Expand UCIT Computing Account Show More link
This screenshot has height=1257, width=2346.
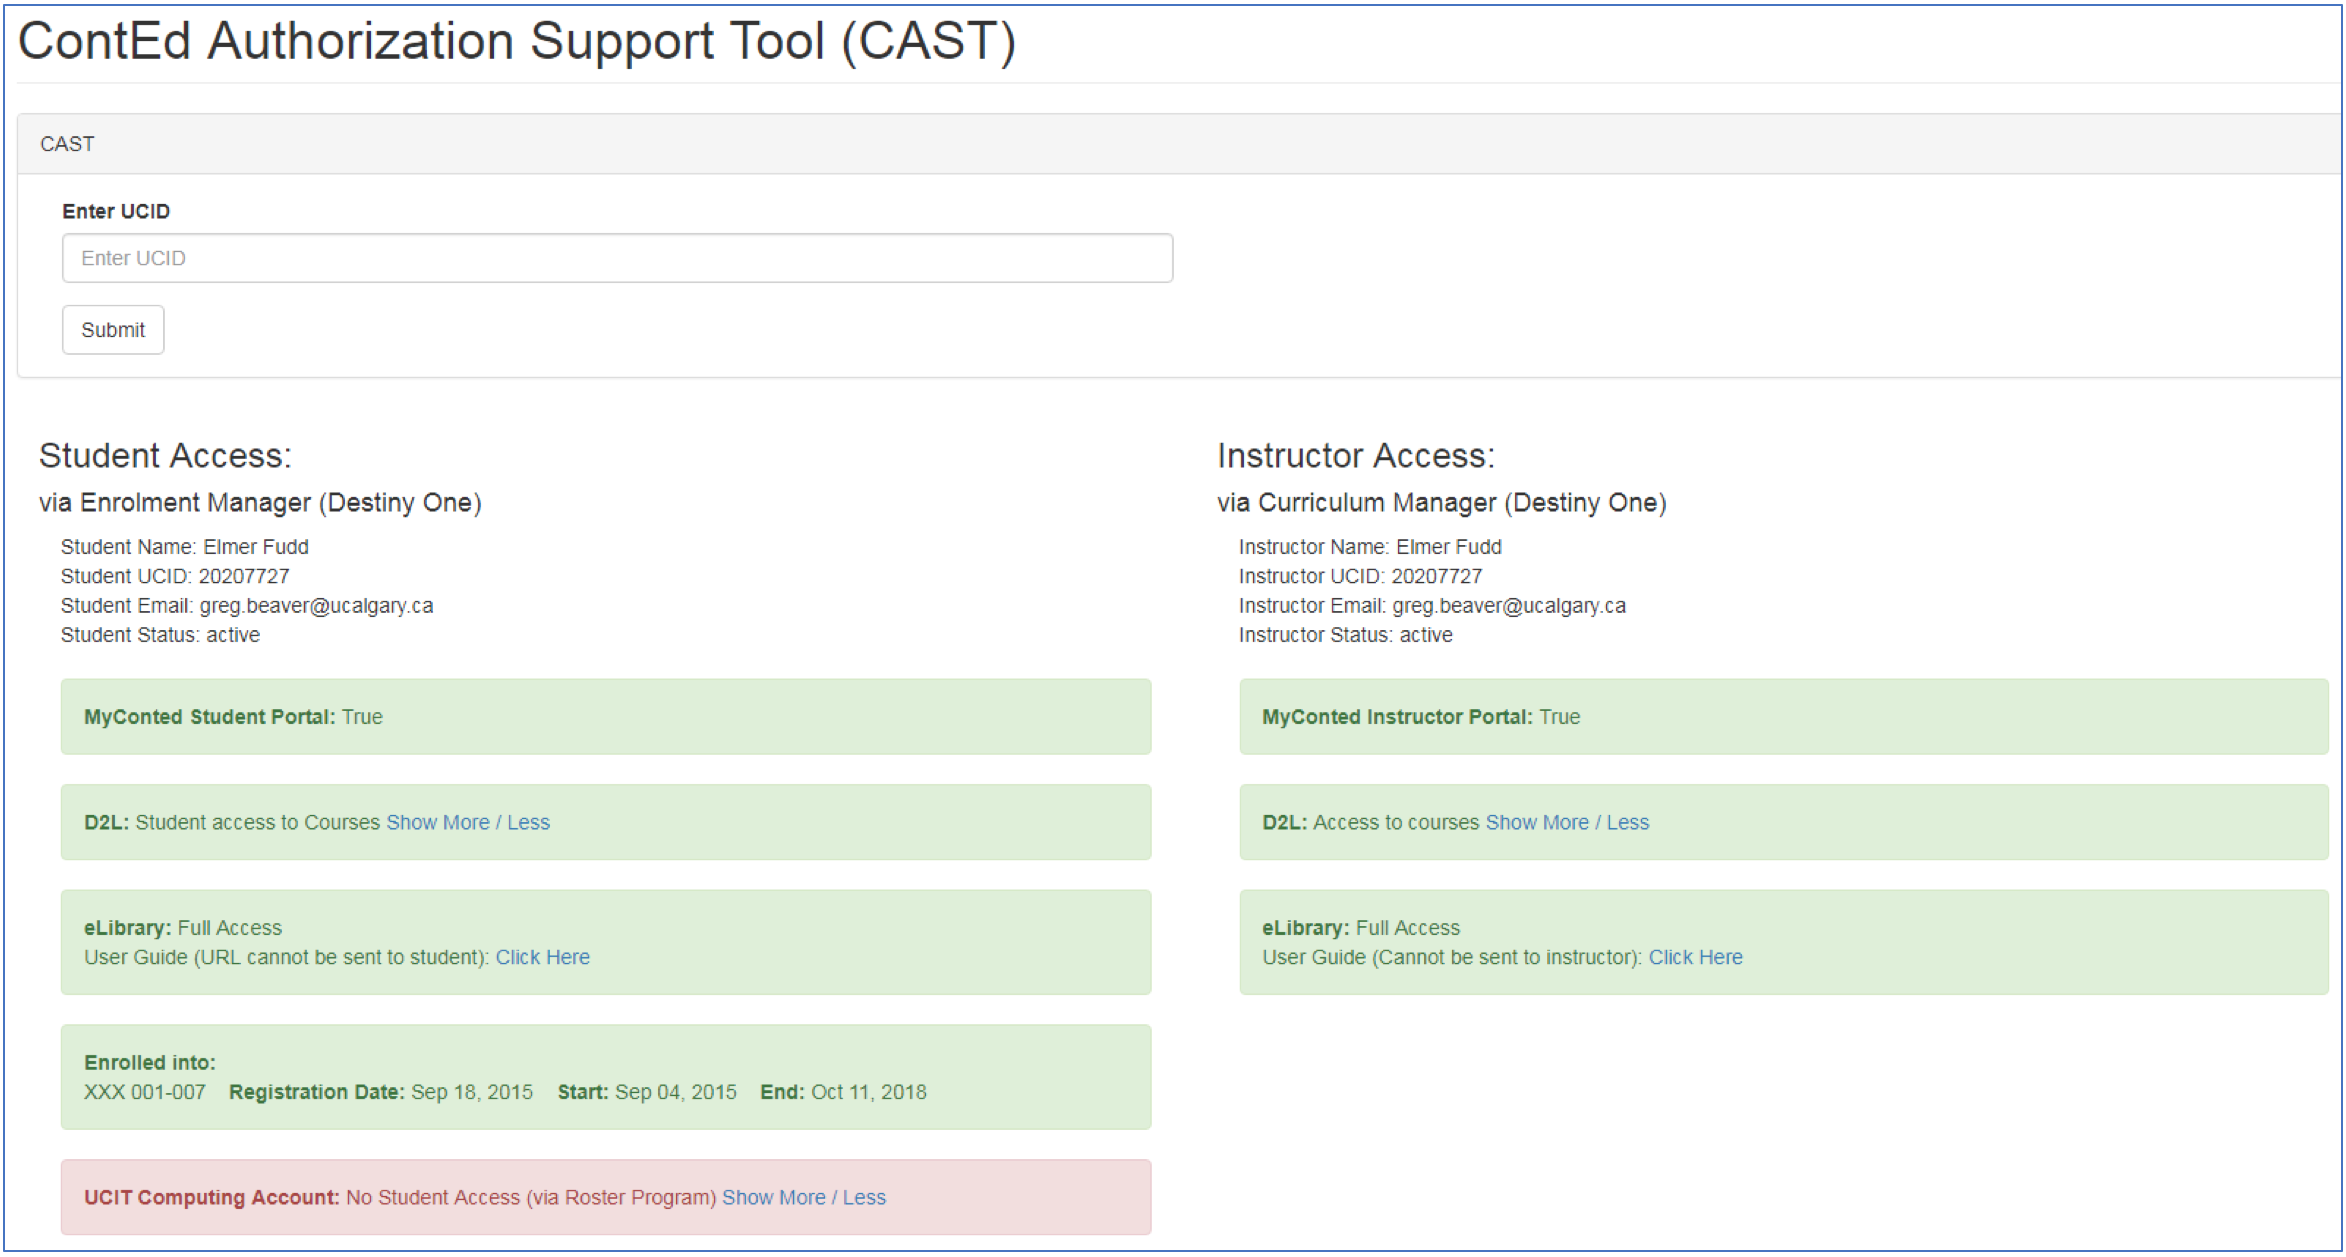(x=773, y=1197)
